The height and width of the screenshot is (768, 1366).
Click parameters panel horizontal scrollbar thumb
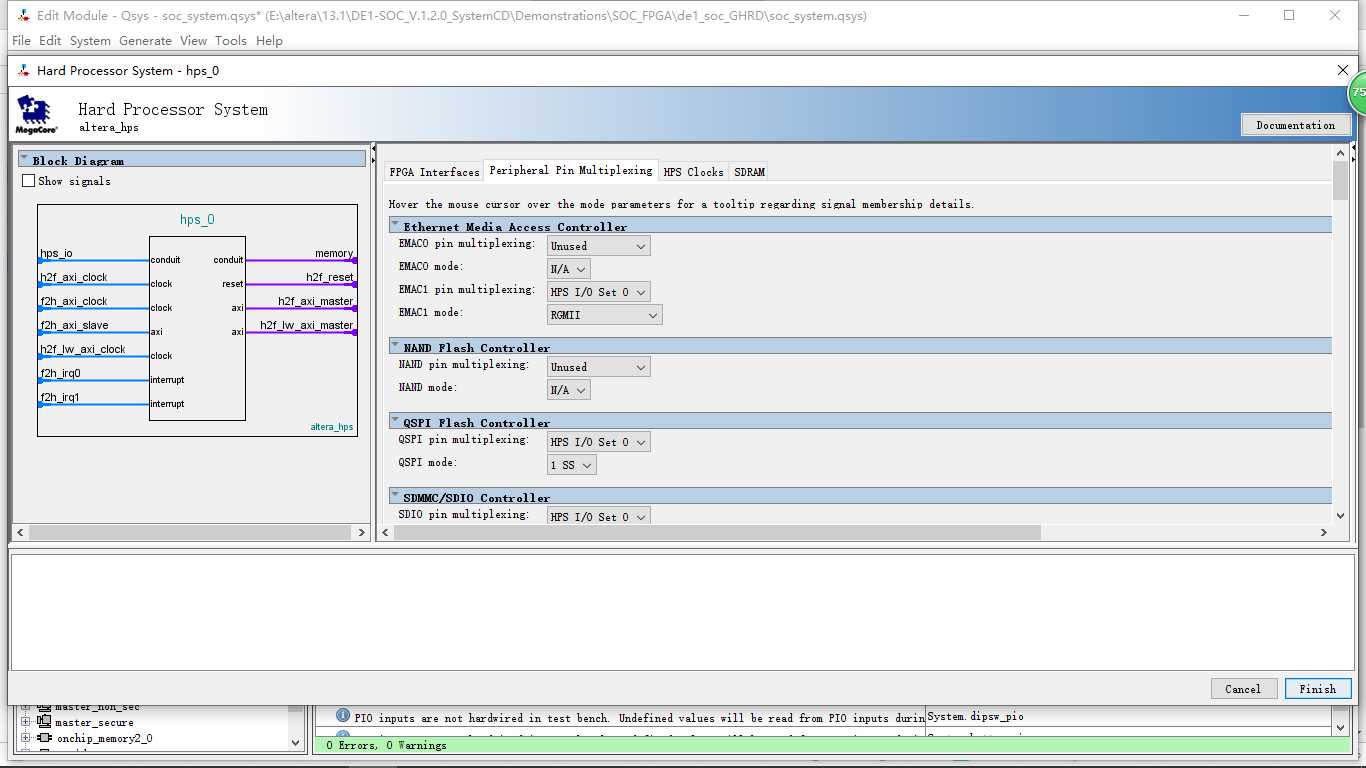click(x=718, y=532)
